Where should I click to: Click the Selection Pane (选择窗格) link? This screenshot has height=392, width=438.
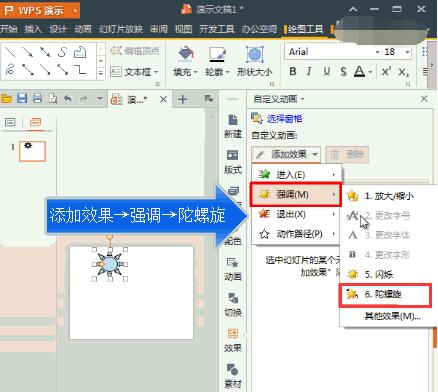(x=285, y=119)
